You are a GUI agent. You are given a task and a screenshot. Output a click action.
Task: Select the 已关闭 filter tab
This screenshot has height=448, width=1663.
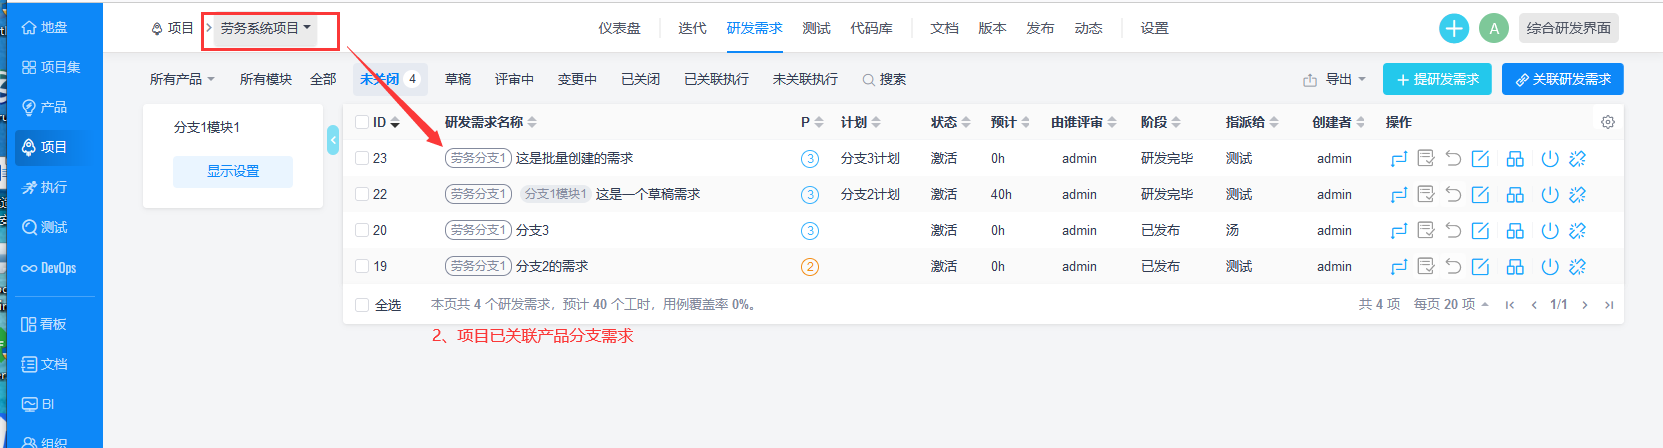click(640, 79)
